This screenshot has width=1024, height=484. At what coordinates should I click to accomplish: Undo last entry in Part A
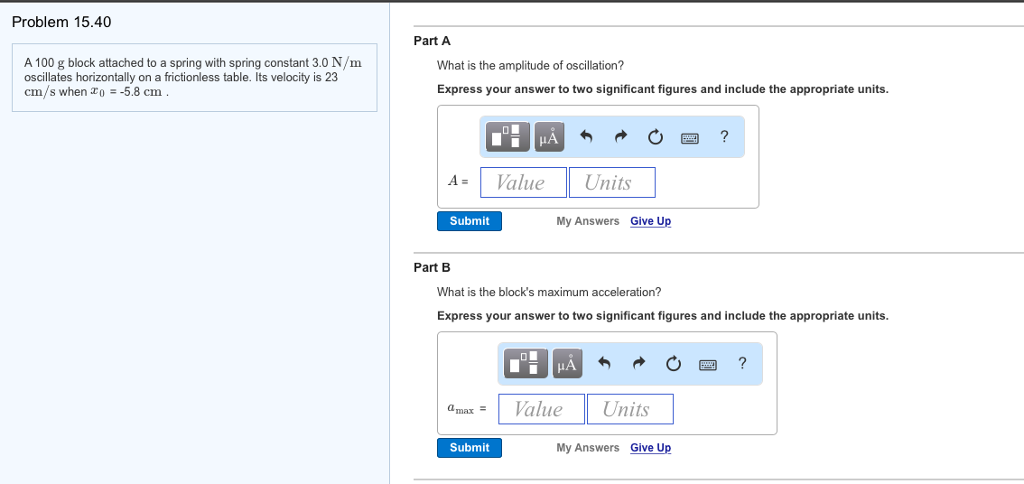point(587,138)
